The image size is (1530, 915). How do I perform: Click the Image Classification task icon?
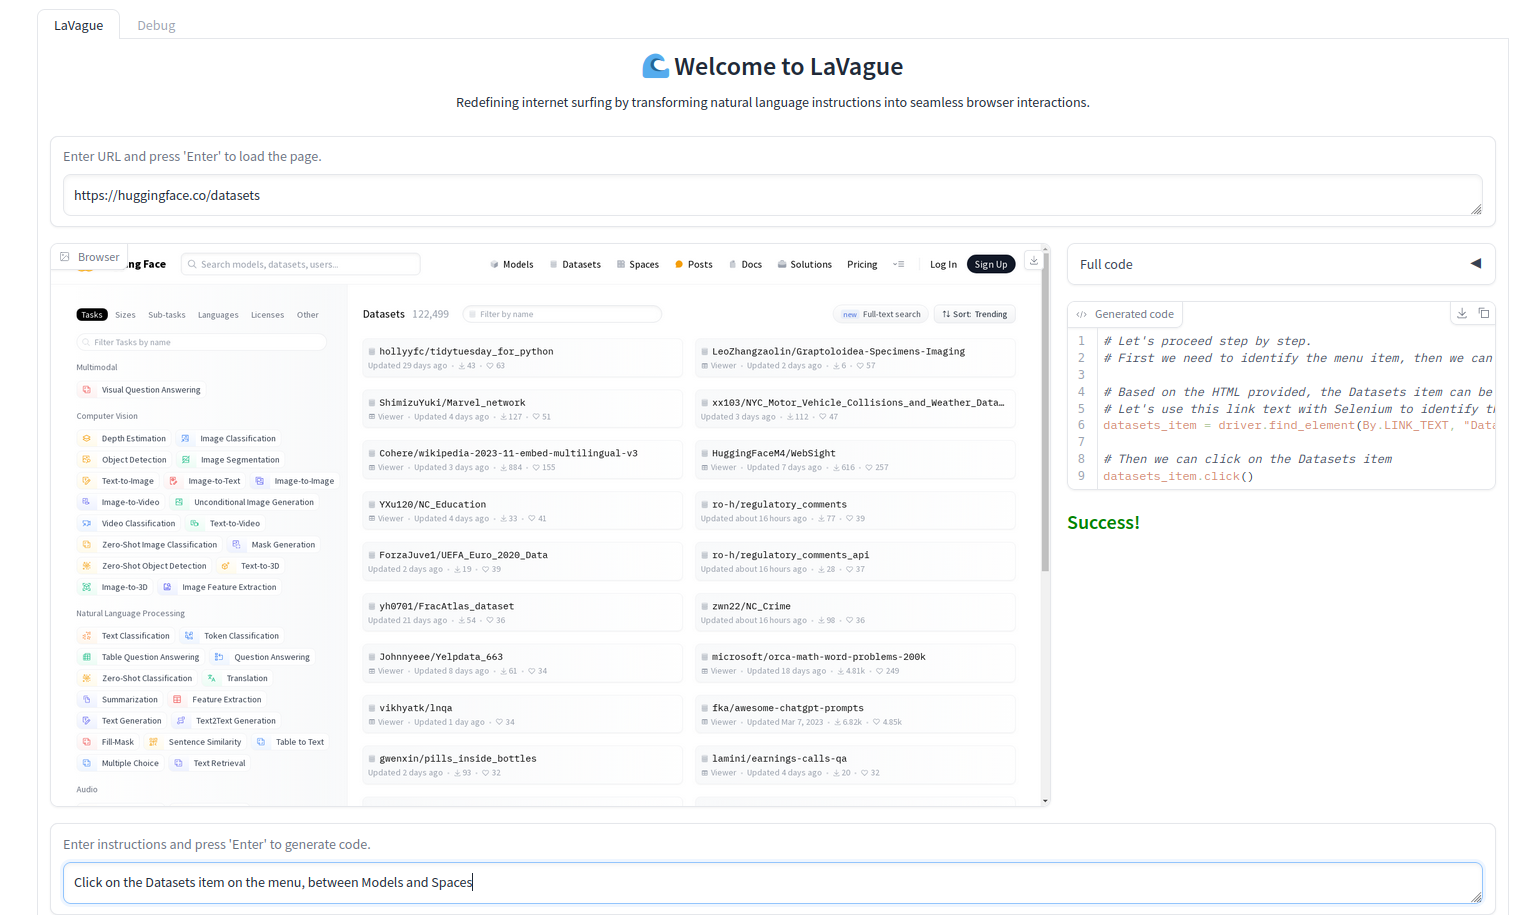tap(185, 439)
